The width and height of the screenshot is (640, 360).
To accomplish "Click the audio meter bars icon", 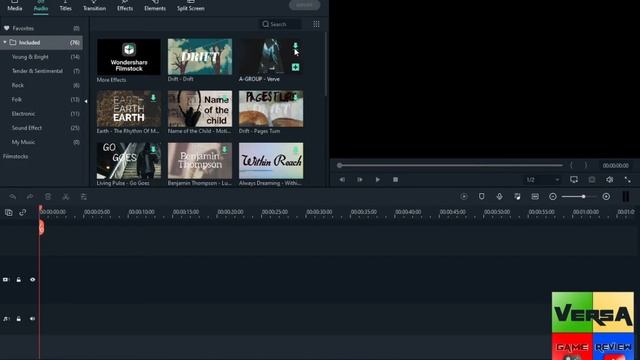I will coord(626,197).
